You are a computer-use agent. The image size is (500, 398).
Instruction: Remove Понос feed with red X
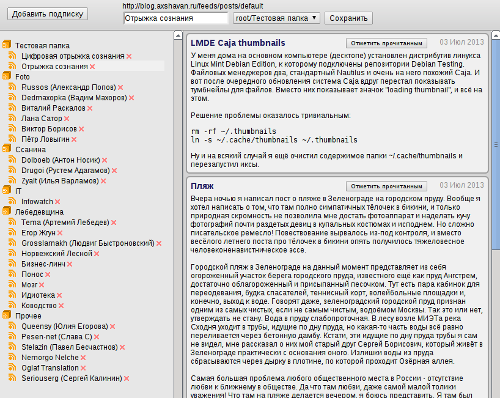tap(48, 275)
